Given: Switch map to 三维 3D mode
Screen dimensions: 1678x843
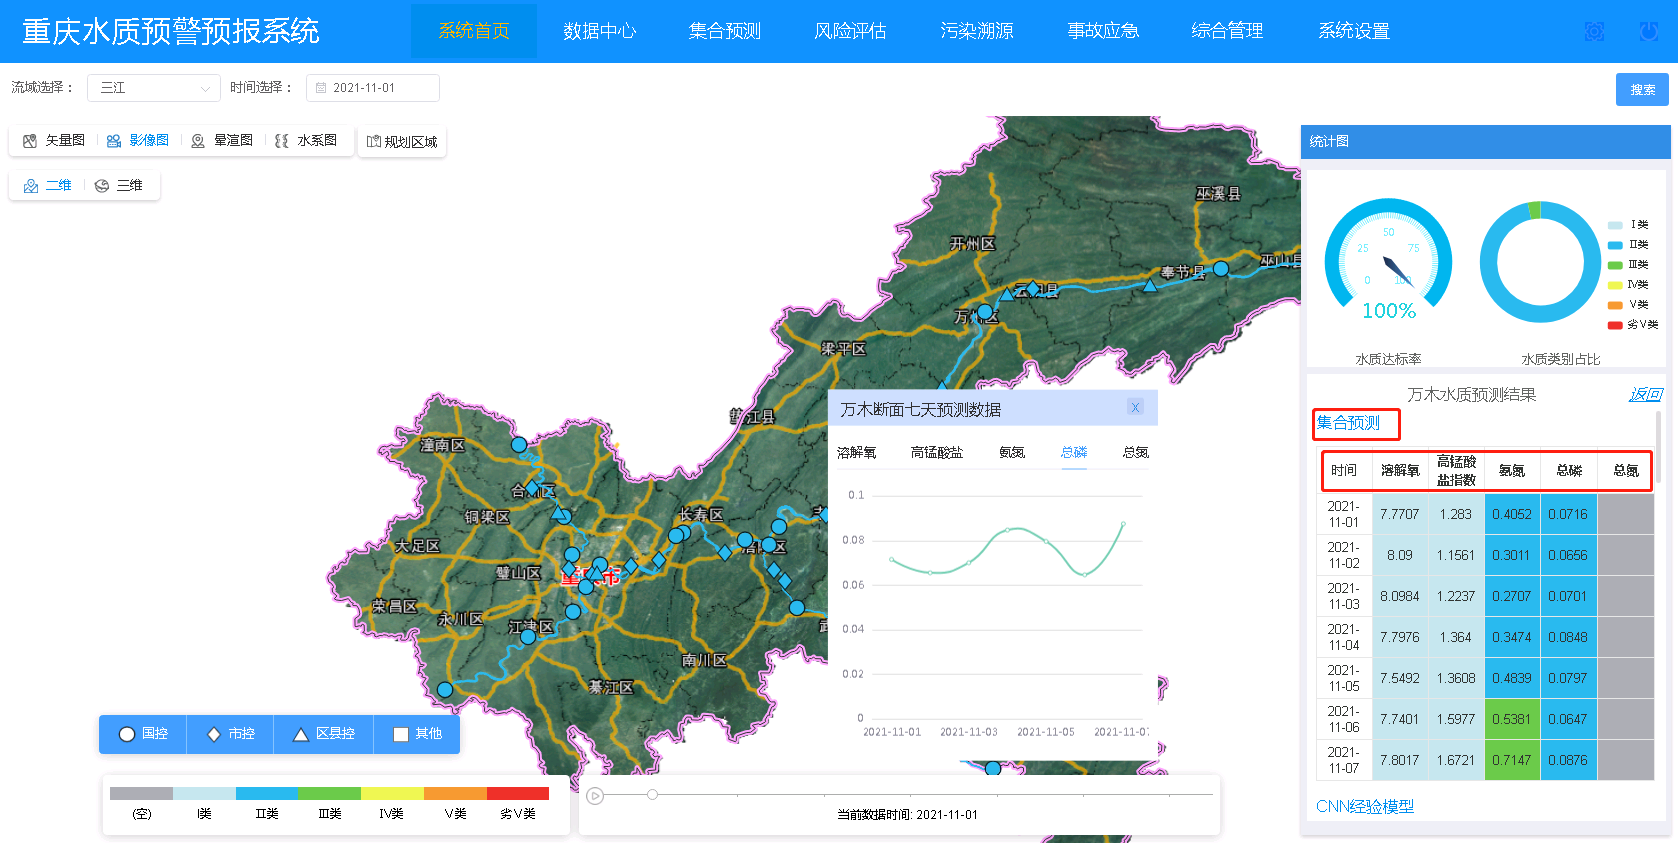Looking at the screenshot, I should tap(119, 186).
